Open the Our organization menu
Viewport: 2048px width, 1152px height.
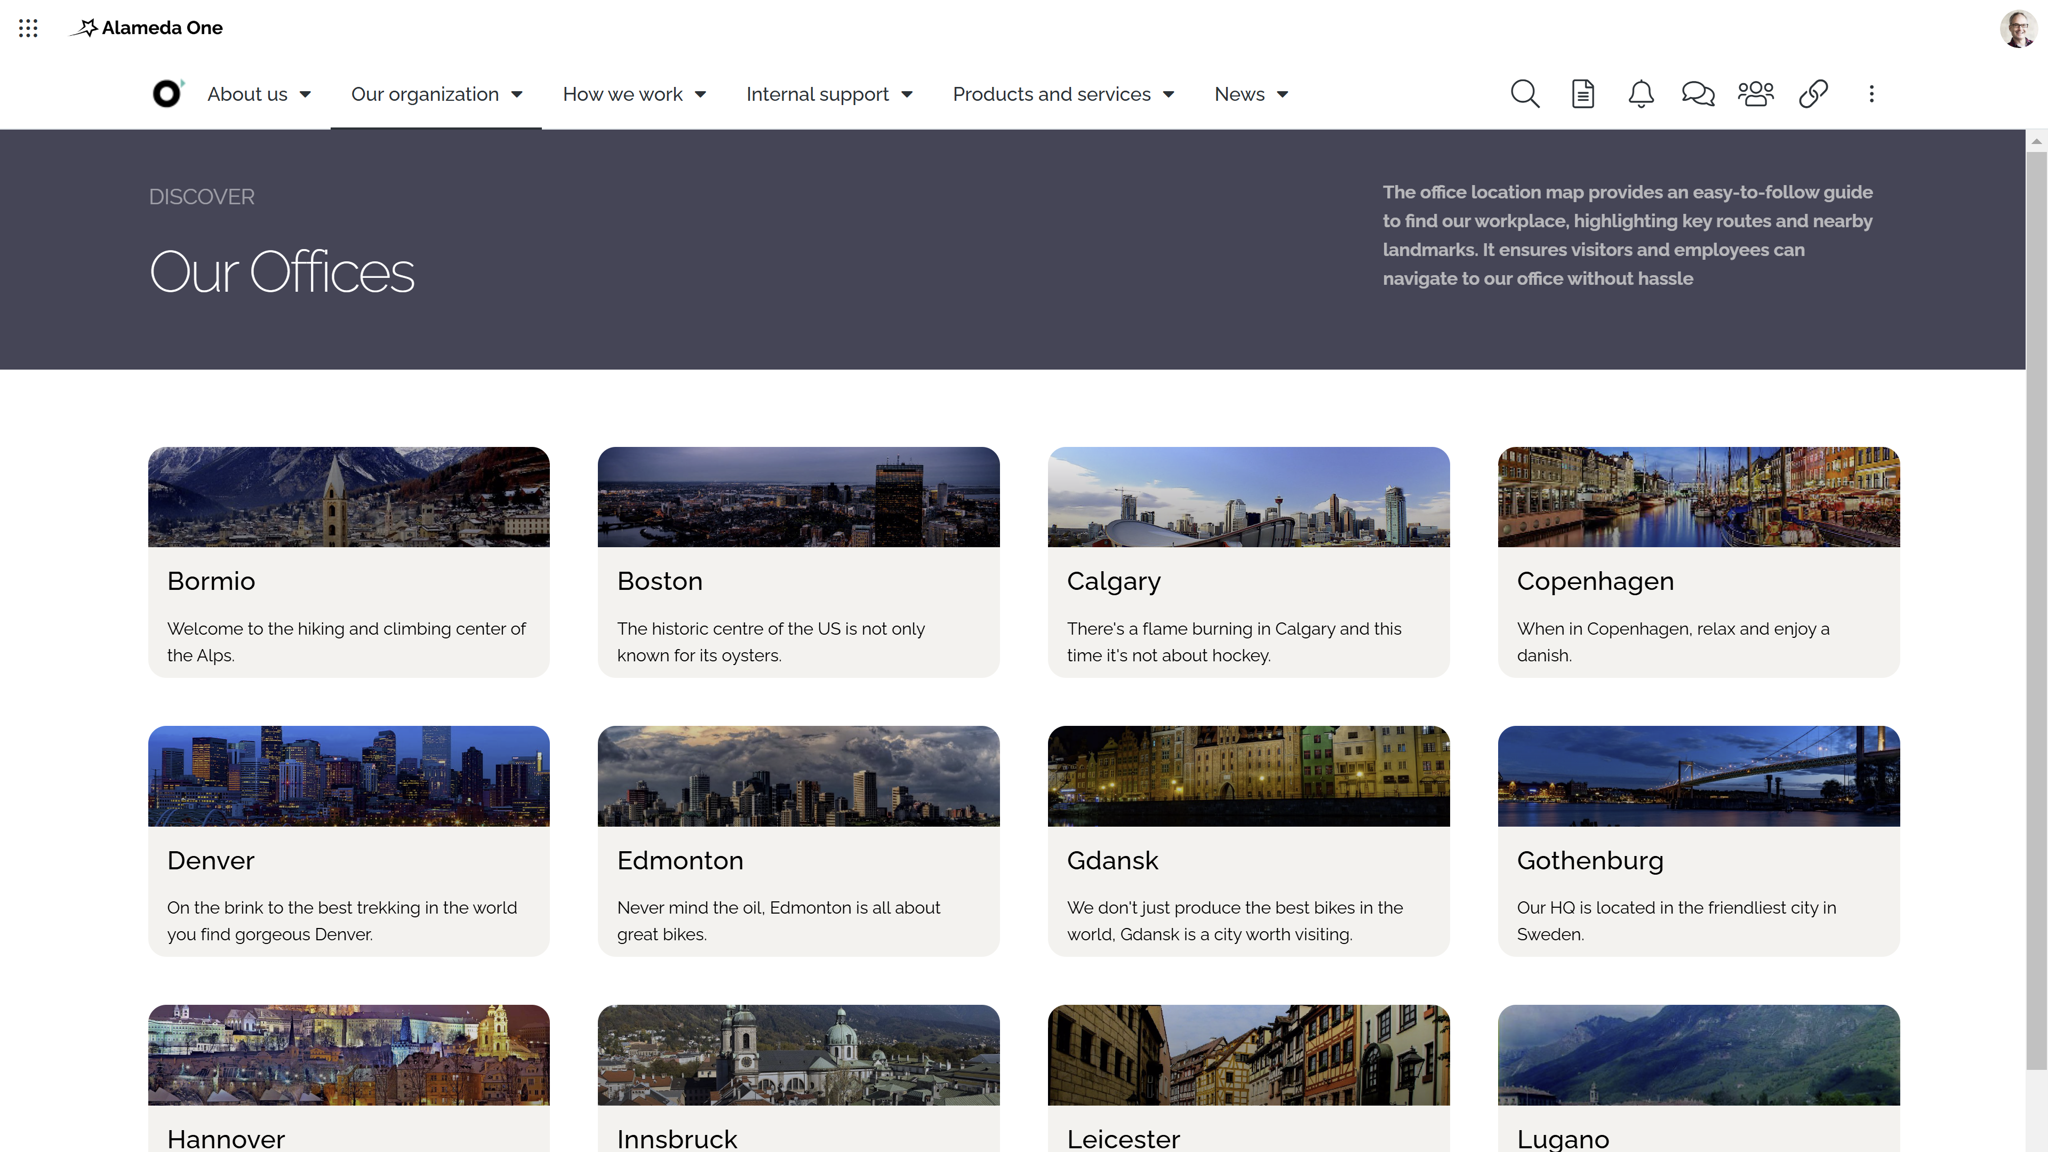(x=424, y=94)
